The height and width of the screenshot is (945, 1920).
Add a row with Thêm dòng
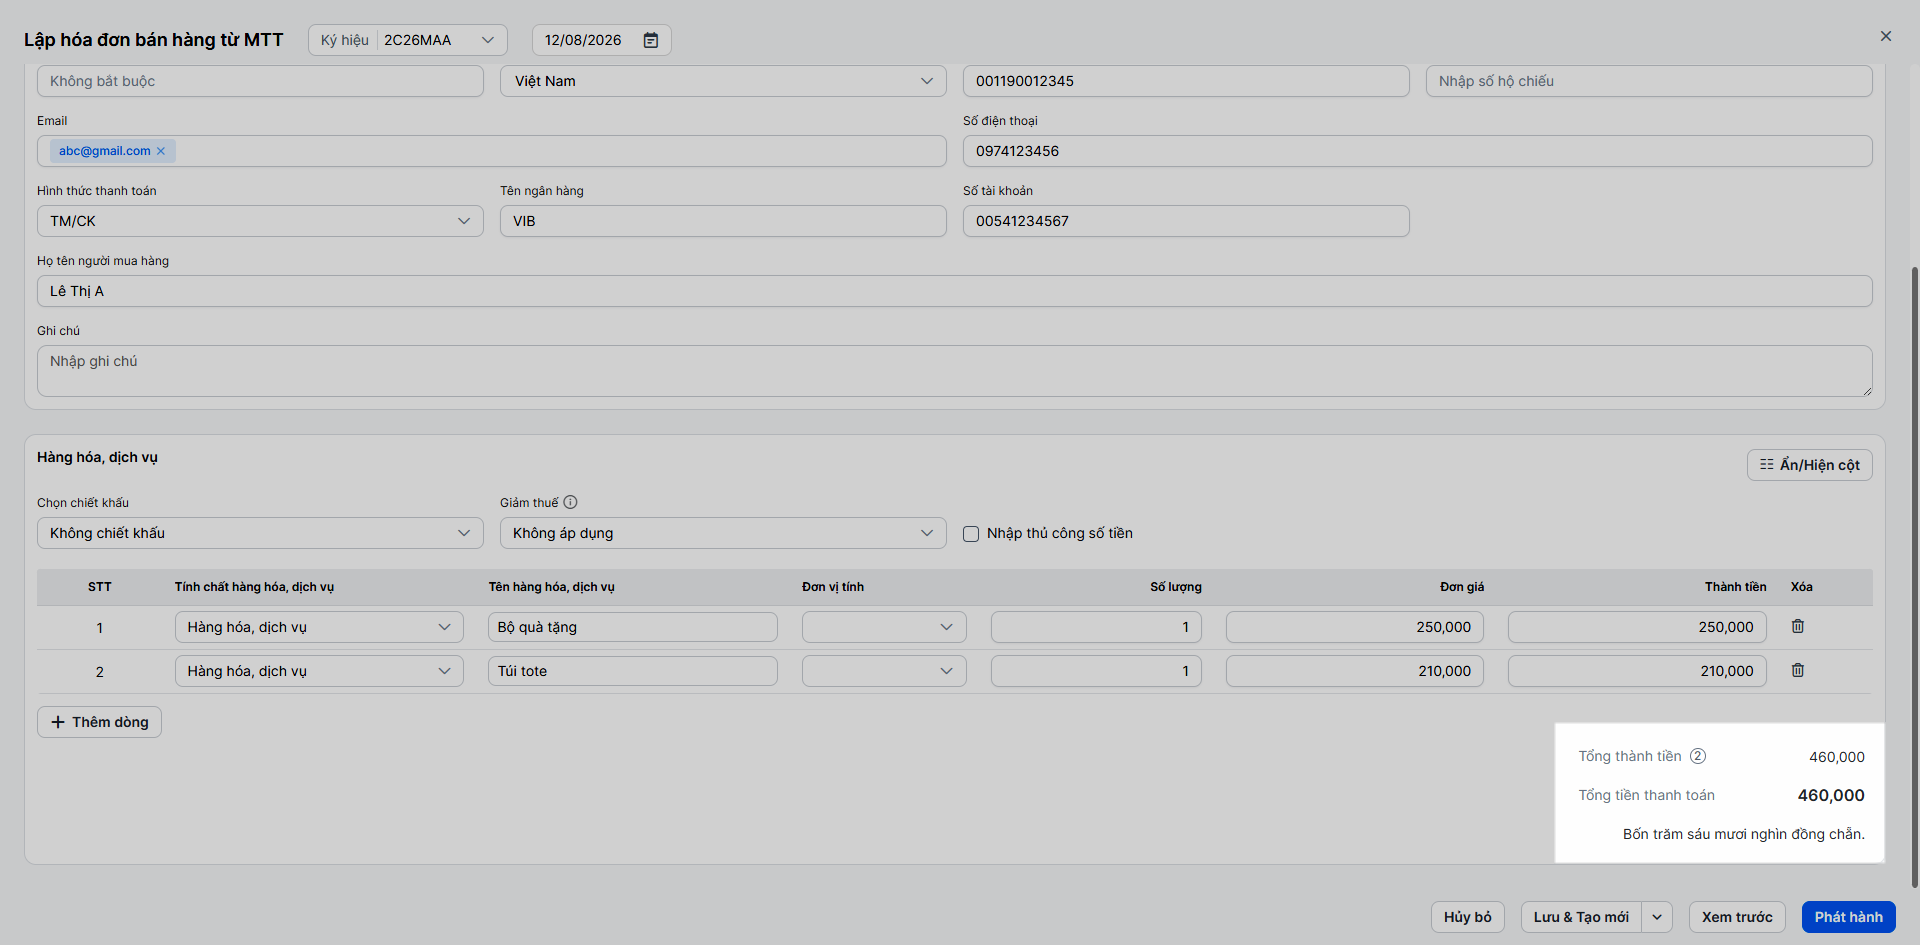click(99, 722)
